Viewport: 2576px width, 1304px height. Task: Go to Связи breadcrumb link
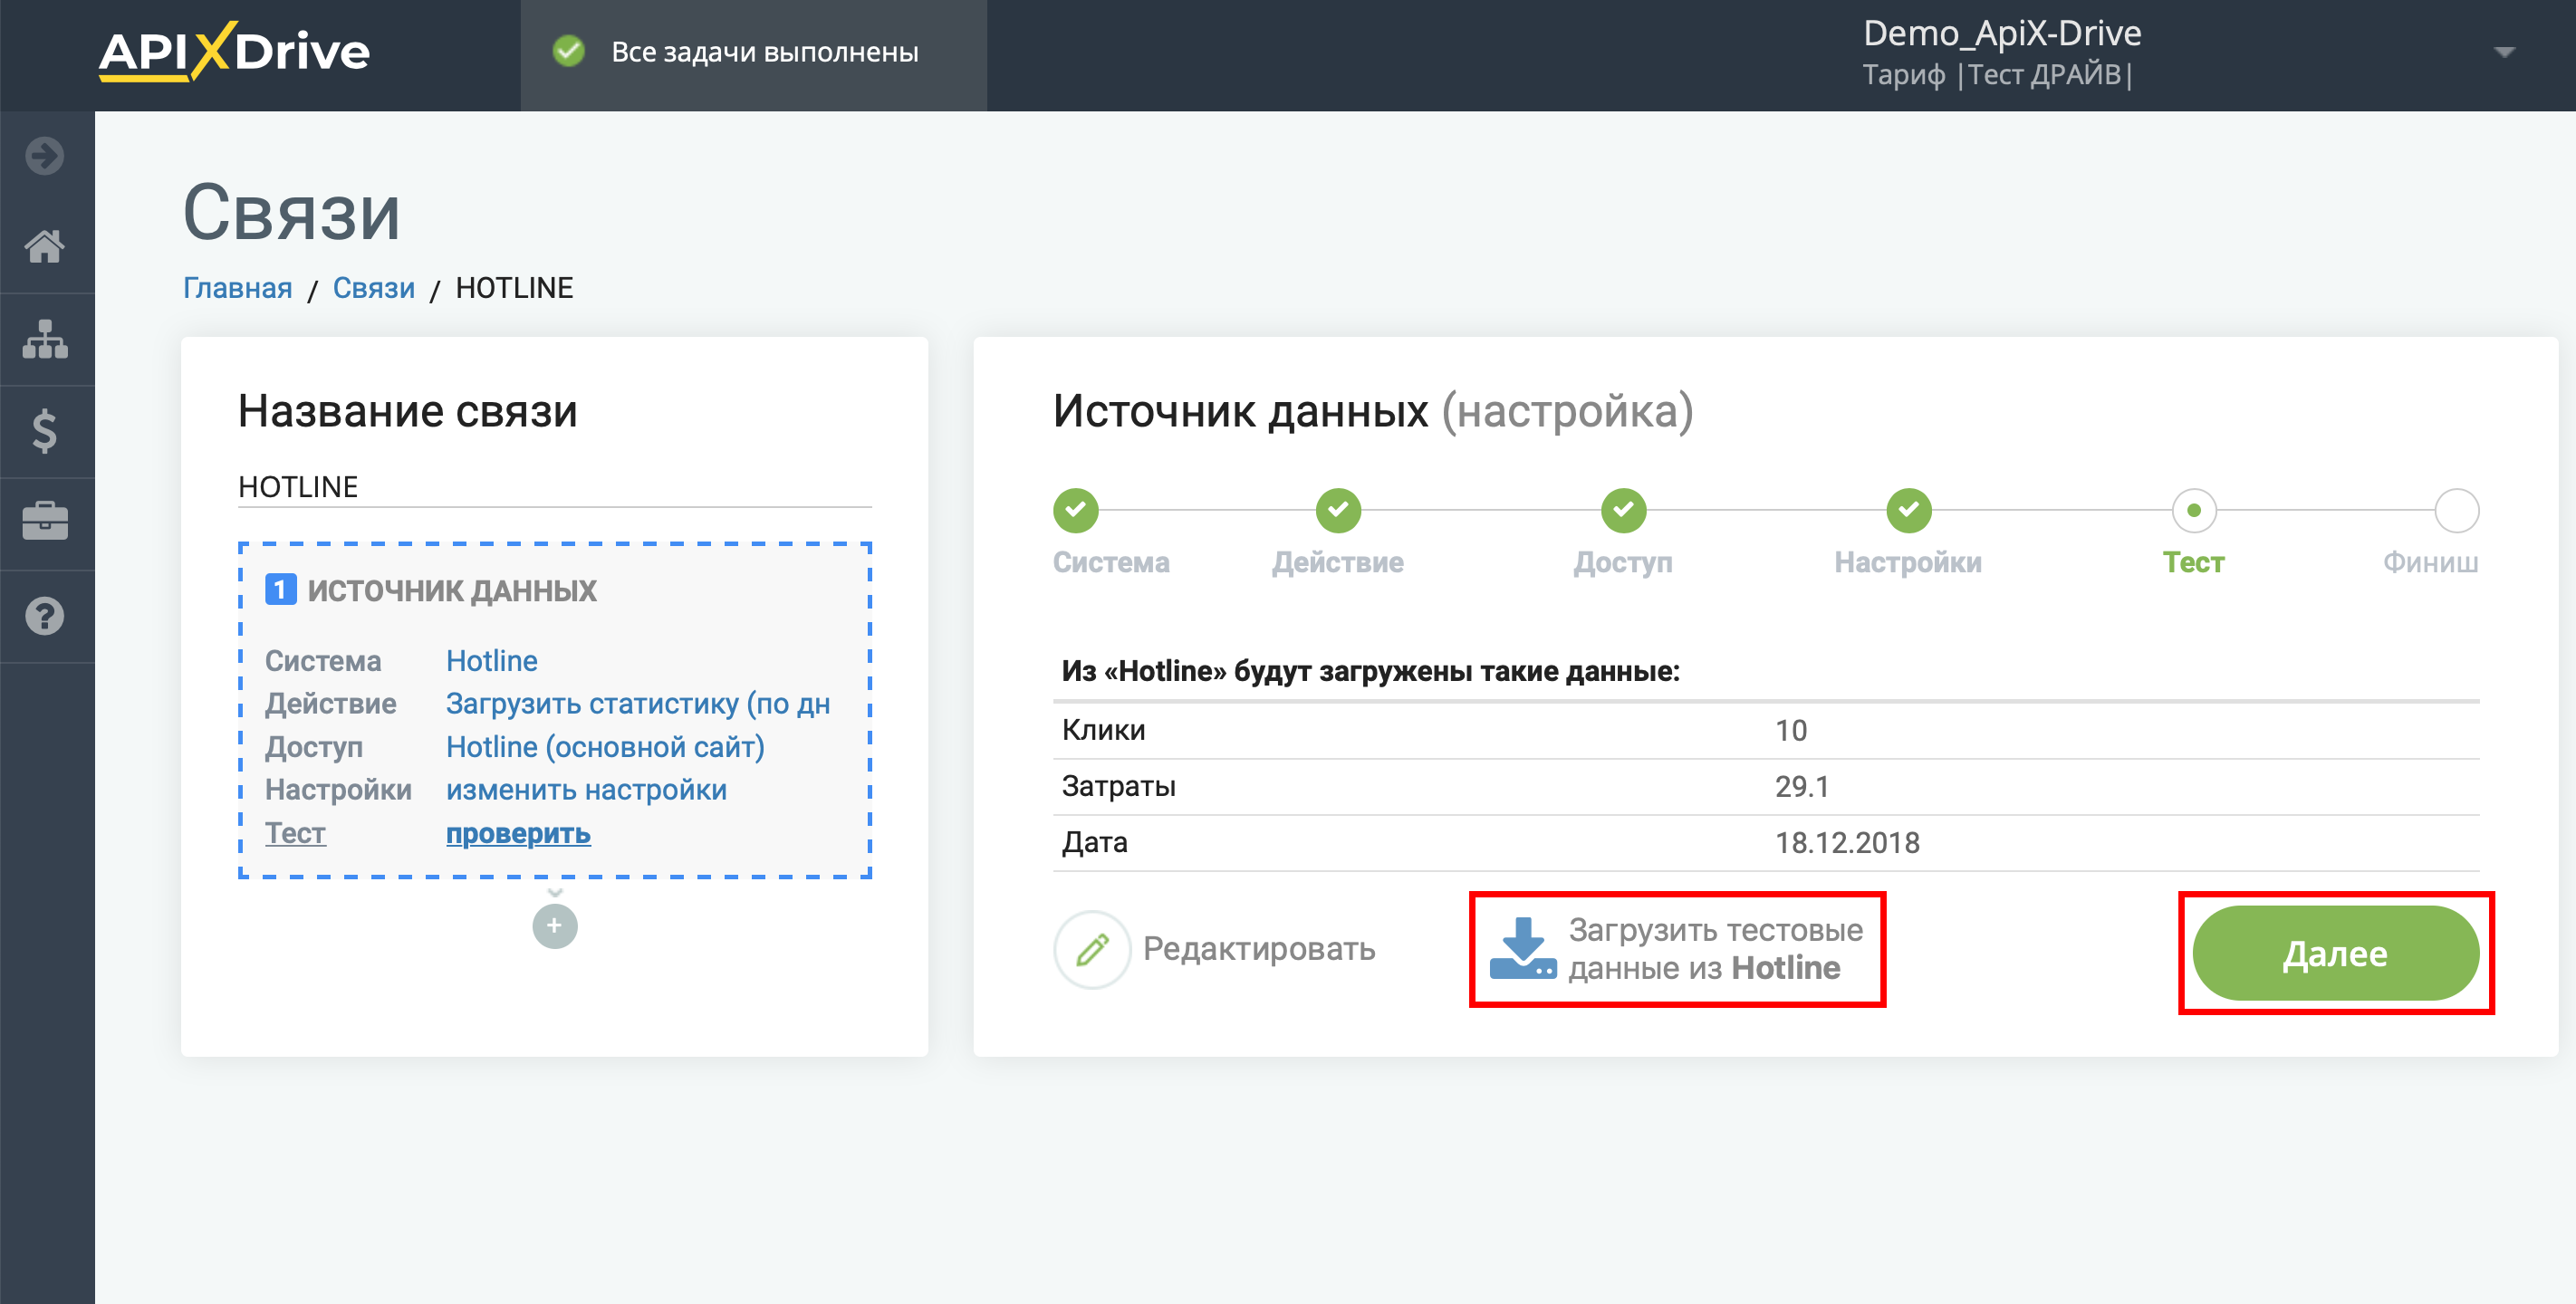[373, 288]
